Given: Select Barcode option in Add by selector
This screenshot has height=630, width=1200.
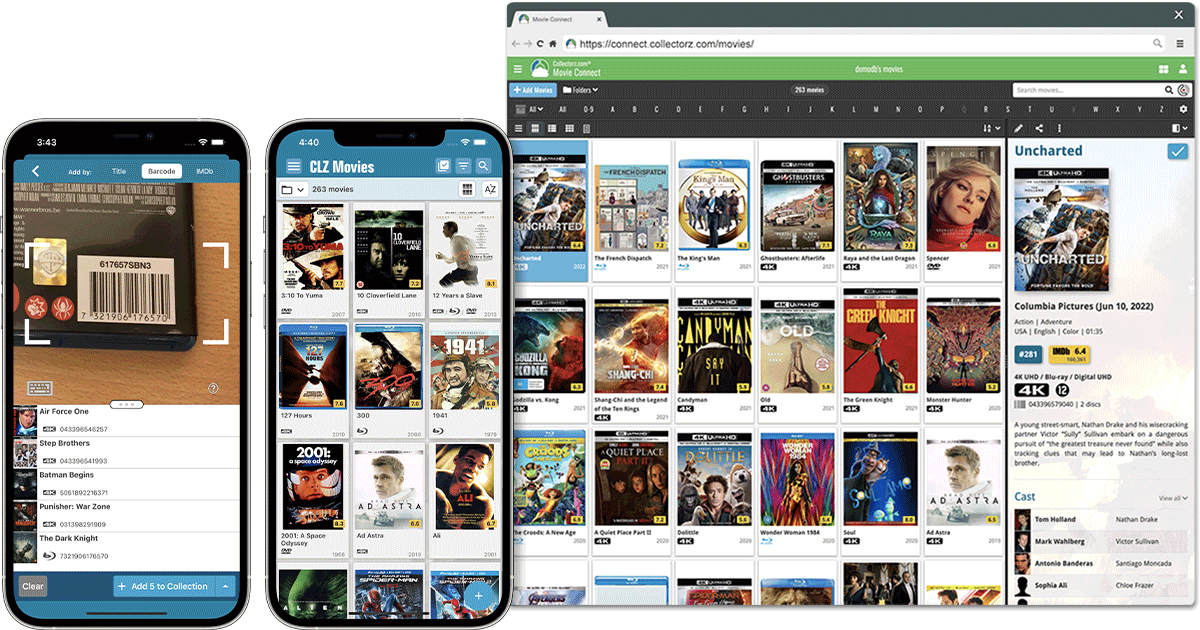Looking at the screenshot, I should click(162, 171).
